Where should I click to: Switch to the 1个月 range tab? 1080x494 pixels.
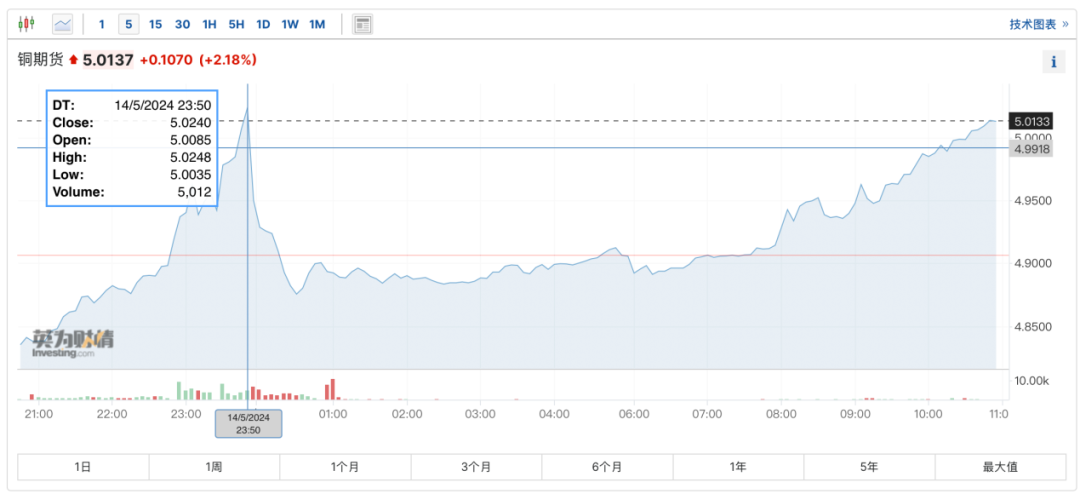click(x=345, y=466)
